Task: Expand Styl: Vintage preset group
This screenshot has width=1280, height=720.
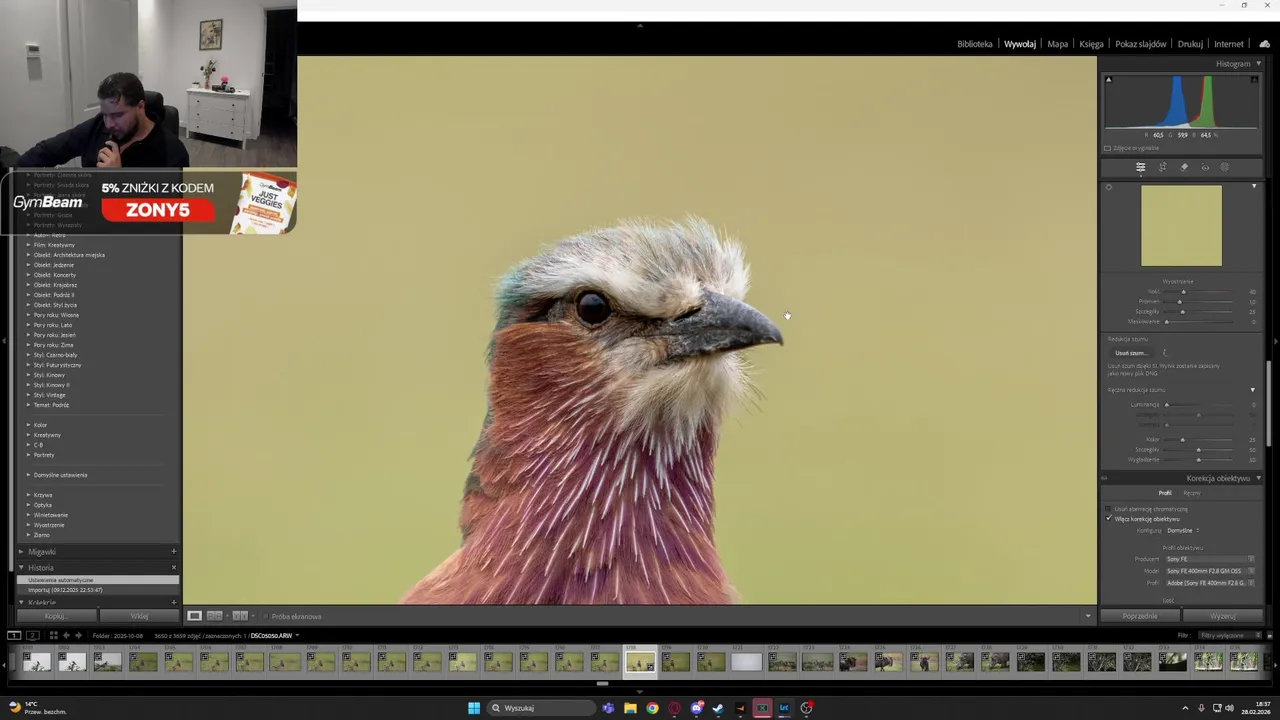Action: 28,395
